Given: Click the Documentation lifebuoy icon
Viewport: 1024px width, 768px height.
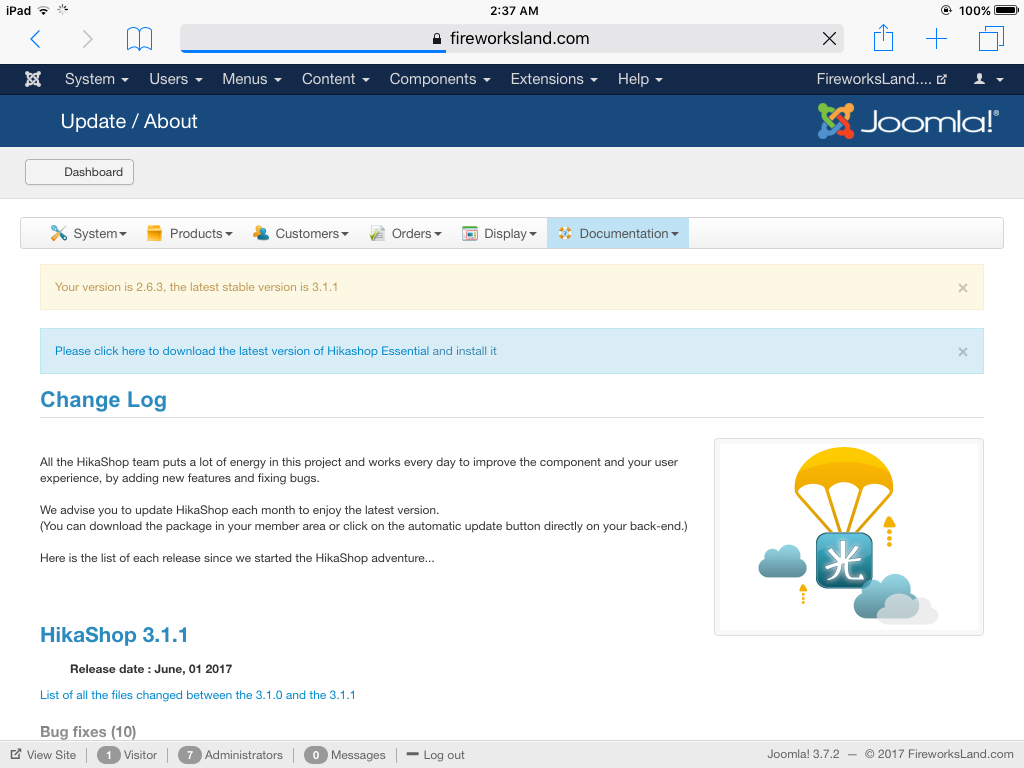Looking at the screenshot, I should pos(565,233).
